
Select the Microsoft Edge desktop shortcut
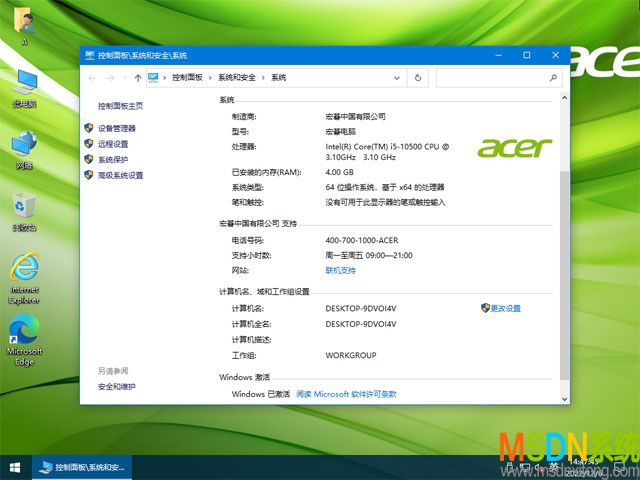[24, 340]
